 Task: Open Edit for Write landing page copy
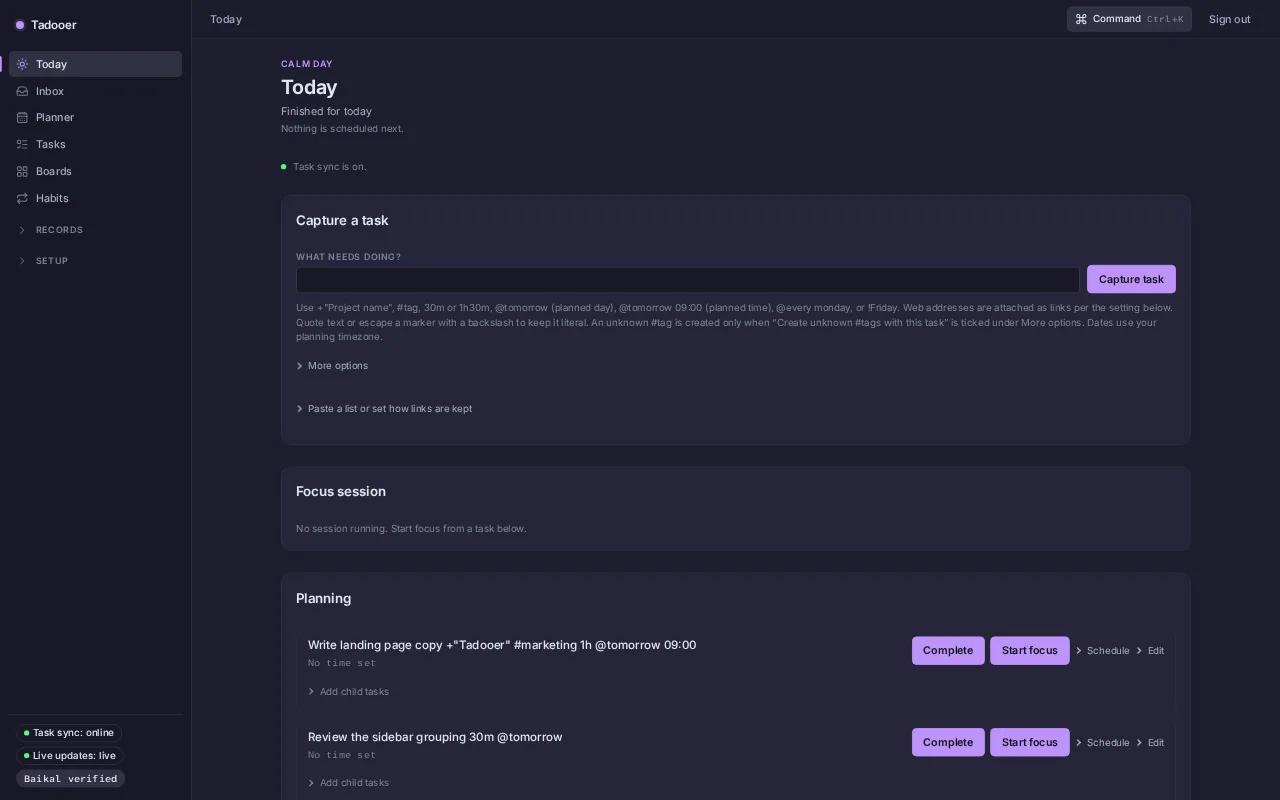pos(1149,651)
